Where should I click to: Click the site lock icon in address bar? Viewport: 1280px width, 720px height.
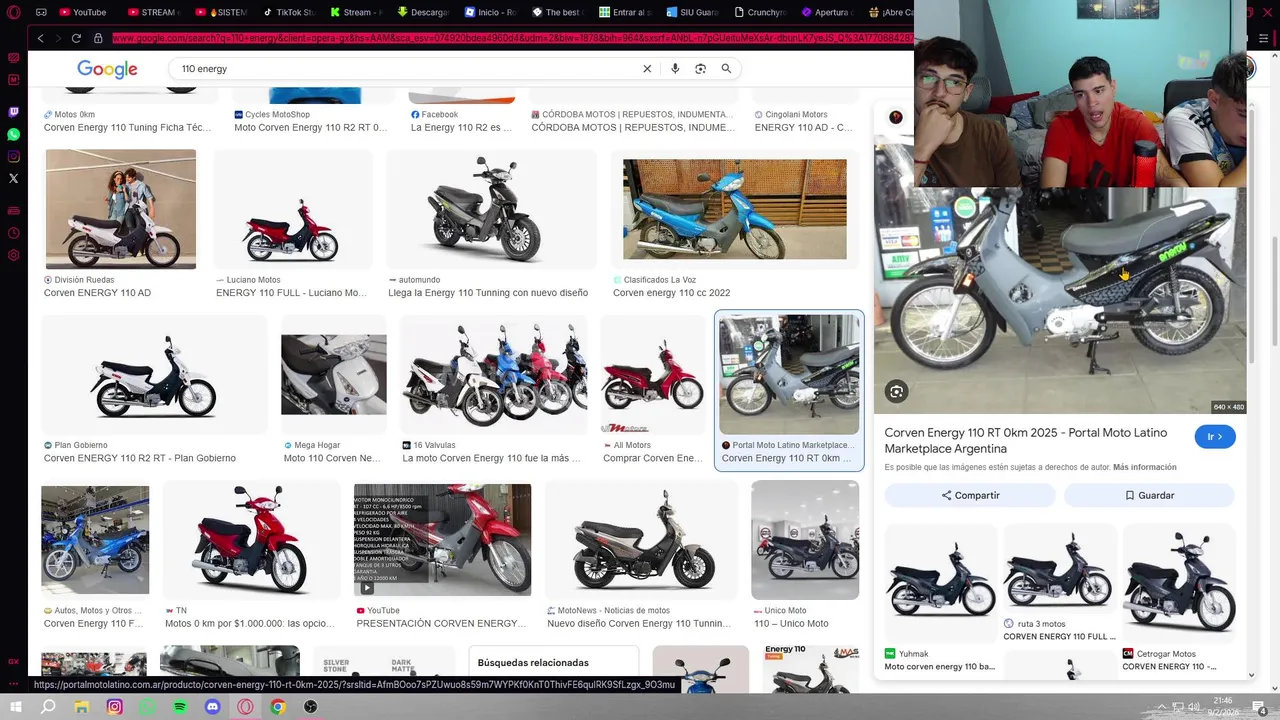tap(98, 38)
